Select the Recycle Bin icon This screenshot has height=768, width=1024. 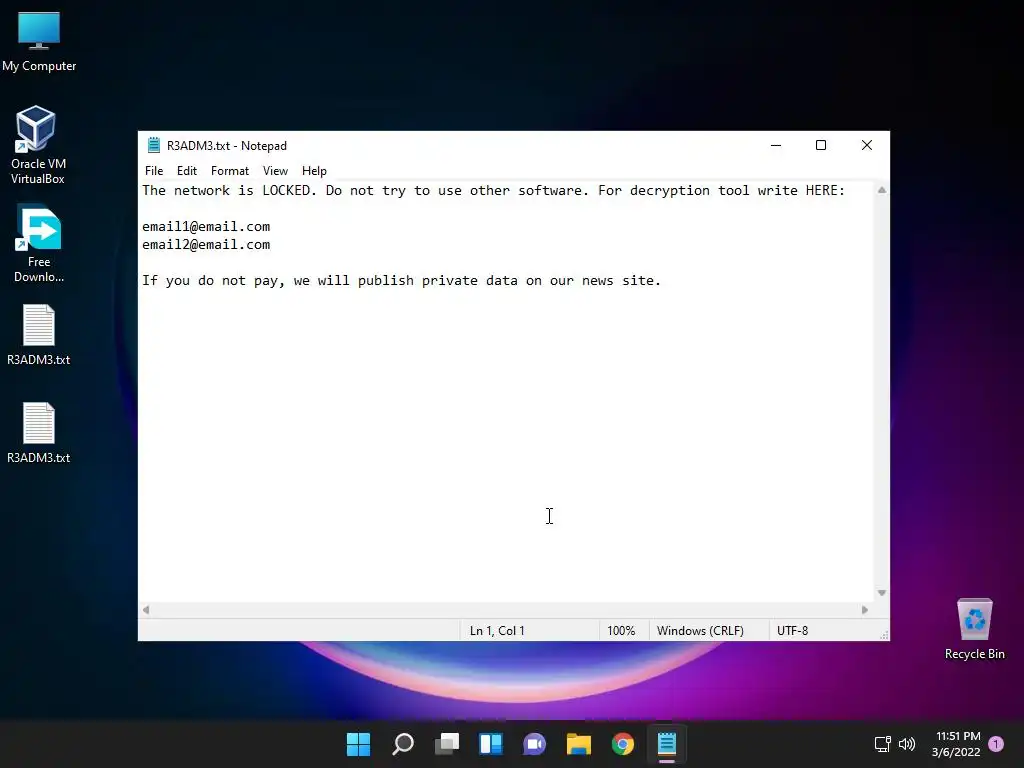(x=974, y=629)
